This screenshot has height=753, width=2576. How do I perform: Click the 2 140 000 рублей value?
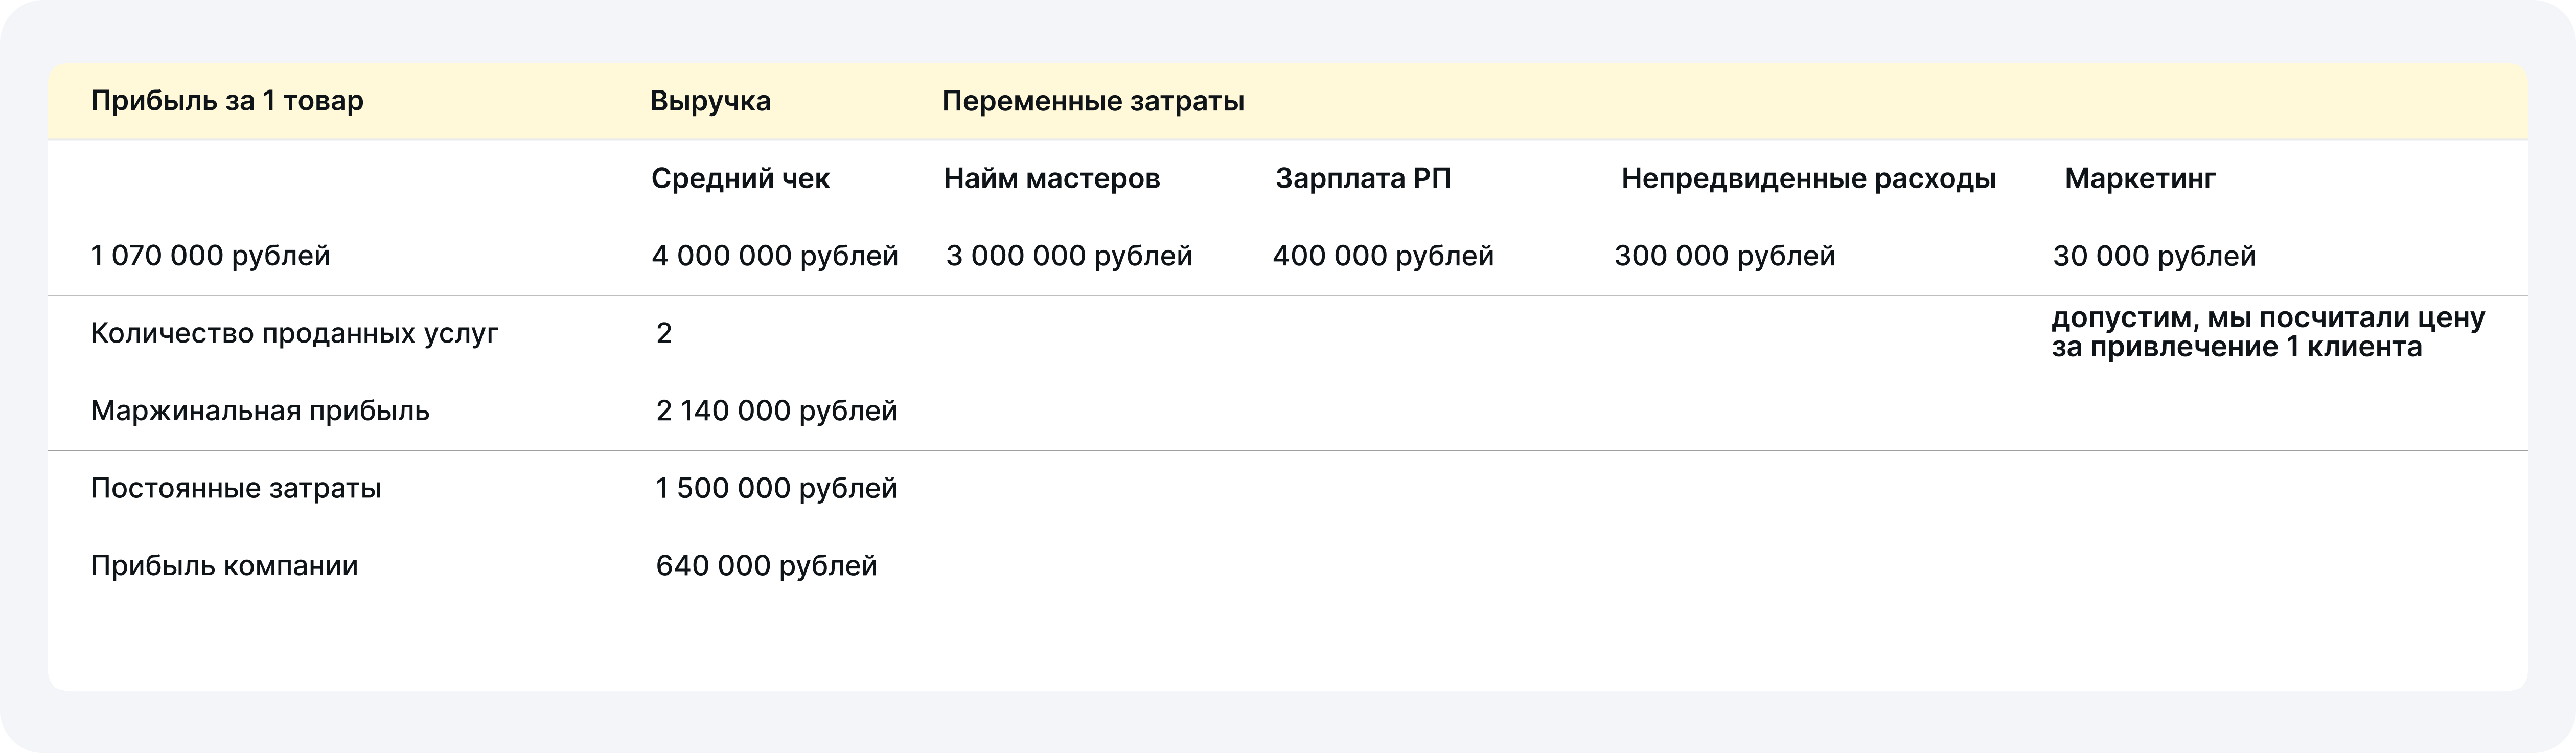[776, 411]
